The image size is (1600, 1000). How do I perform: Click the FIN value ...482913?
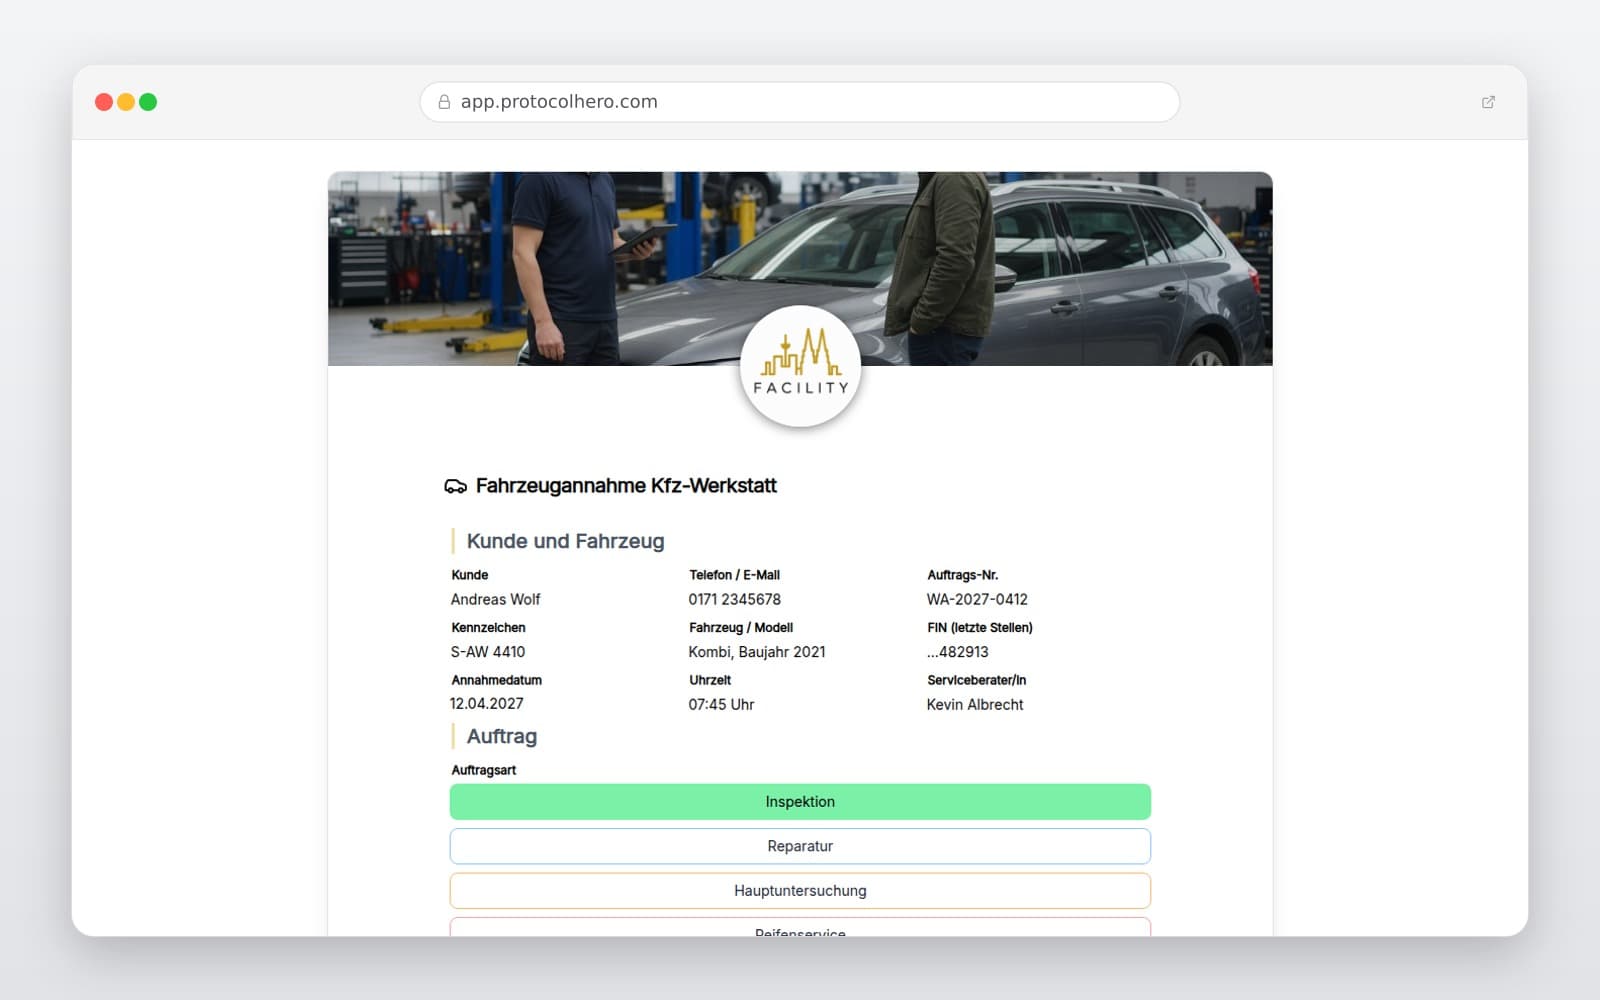(x=958, y=652)
